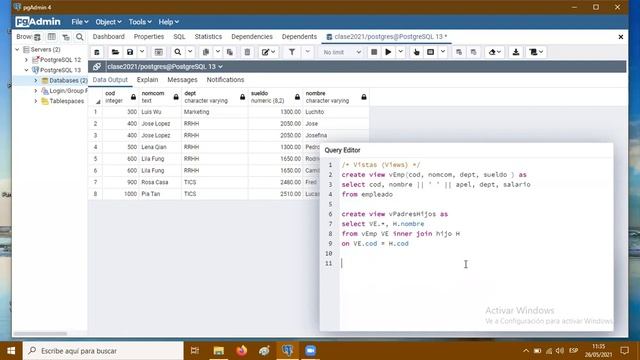Select the Explain results tab

click(x=147, y=80)
